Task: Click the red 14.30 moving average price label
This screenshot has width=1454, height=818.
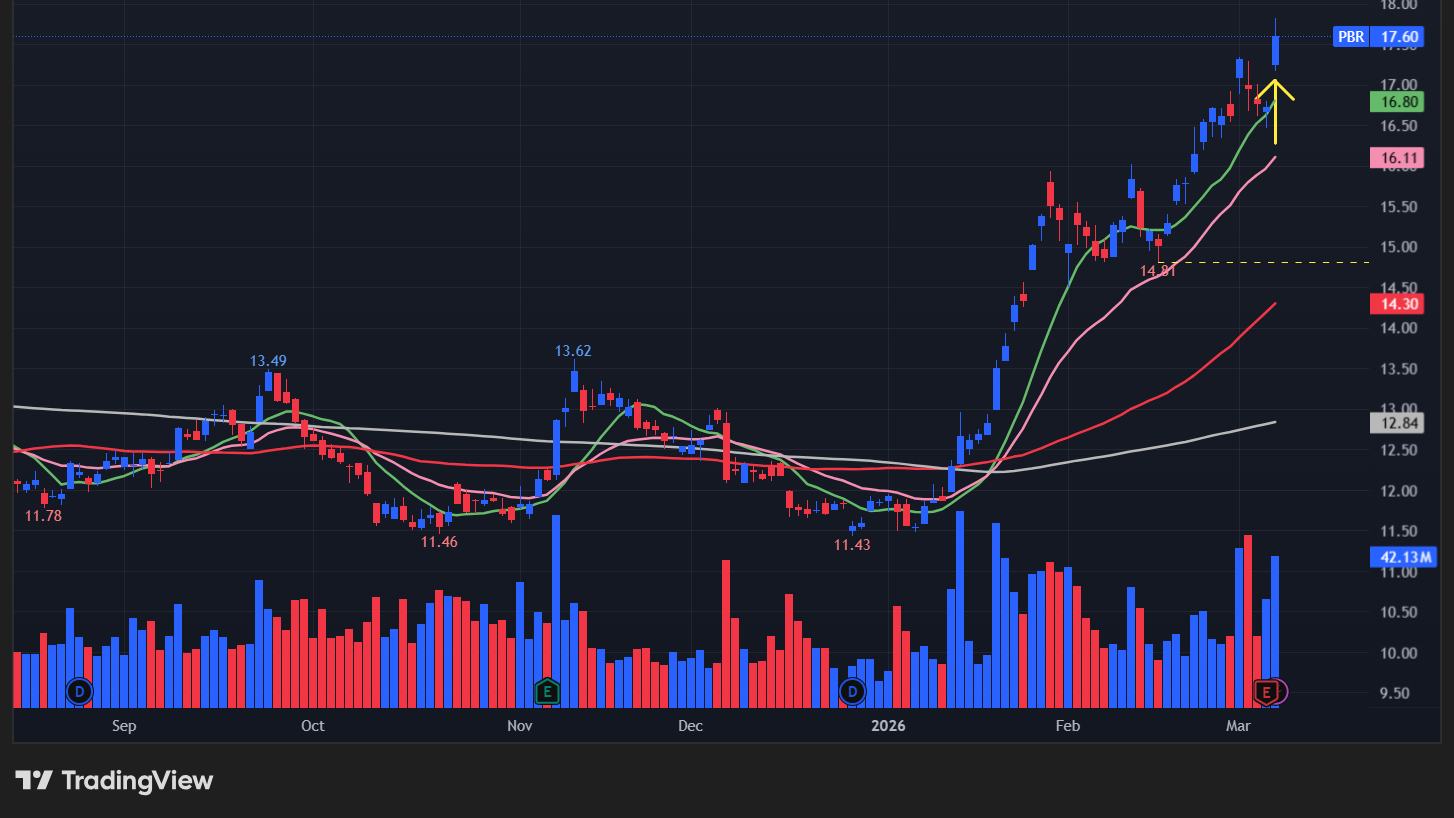Action: click(1397, 304)
